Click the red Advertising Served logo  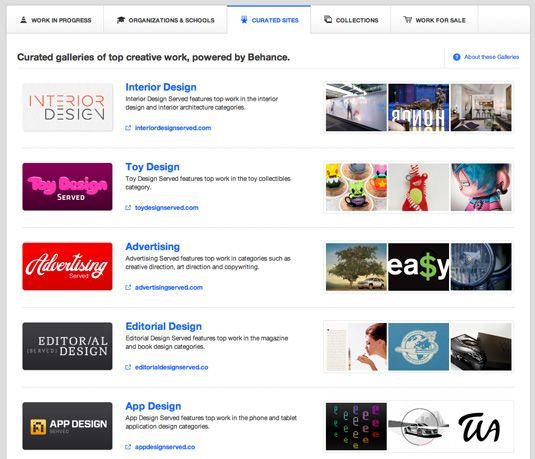tap(68, 267)
